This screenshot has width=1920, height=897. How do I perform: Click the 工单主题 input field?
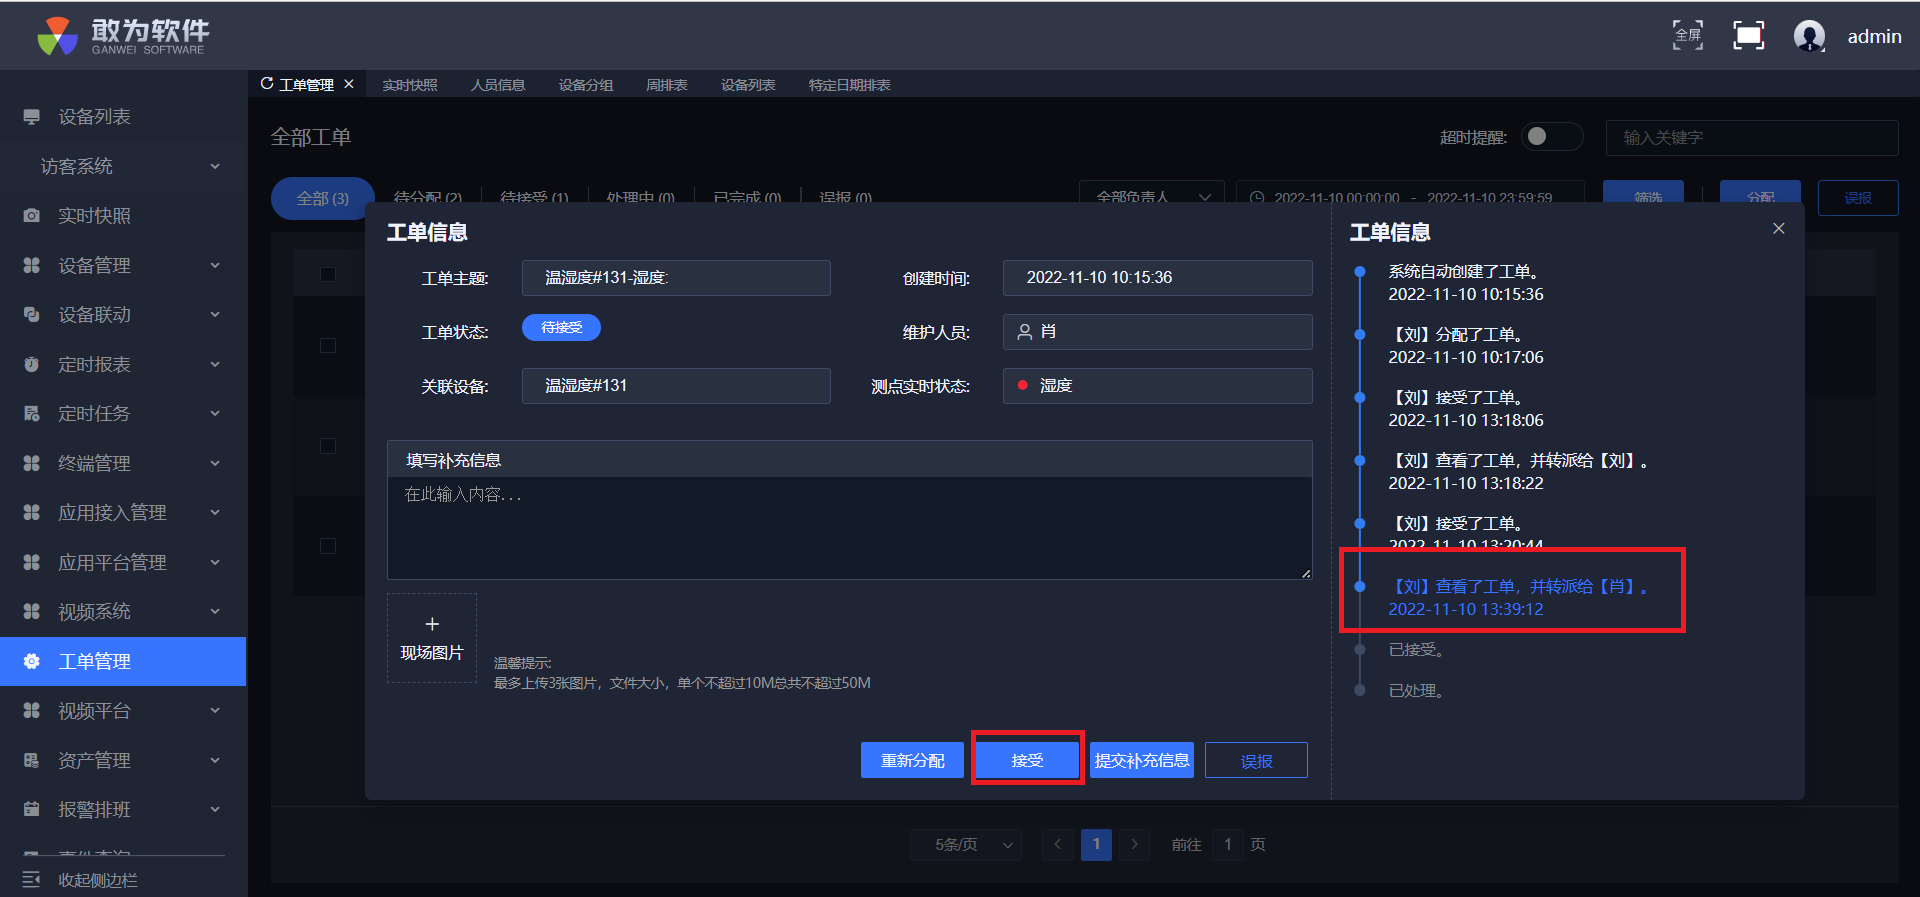click(x=676, y=278)
